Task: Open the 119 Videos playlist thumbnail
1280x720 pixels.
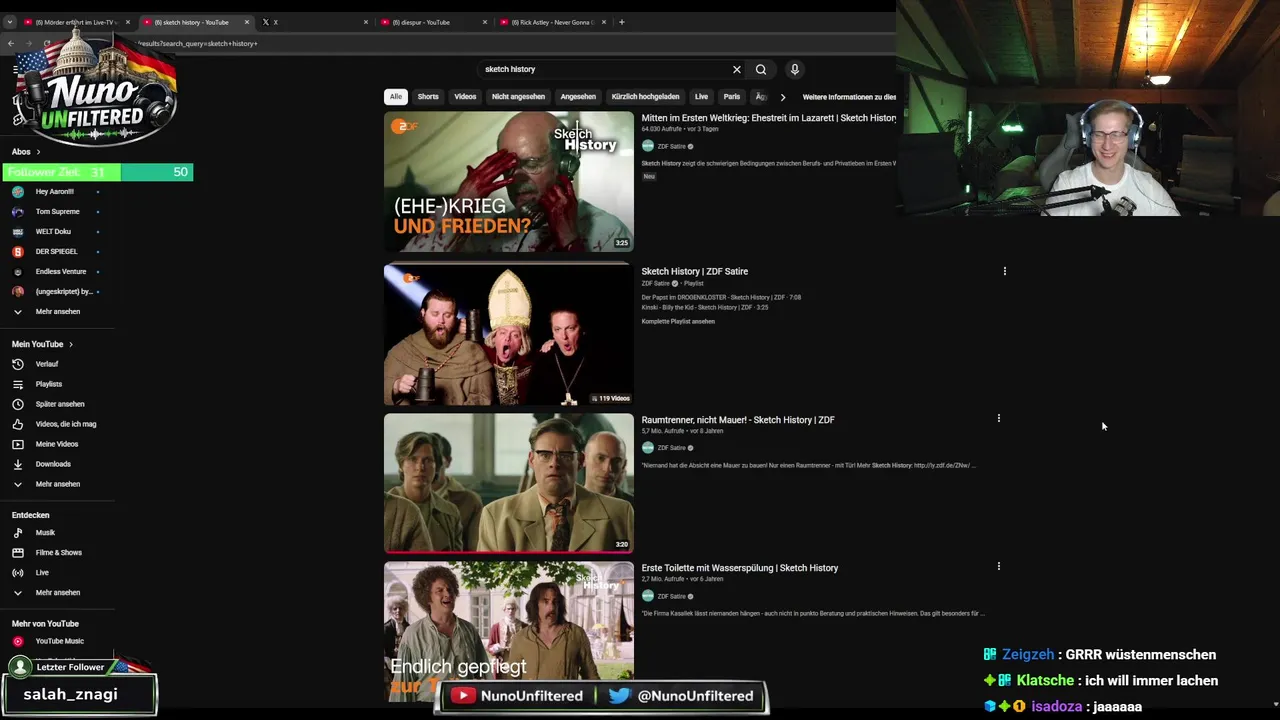Action: [x=509, y=334]
